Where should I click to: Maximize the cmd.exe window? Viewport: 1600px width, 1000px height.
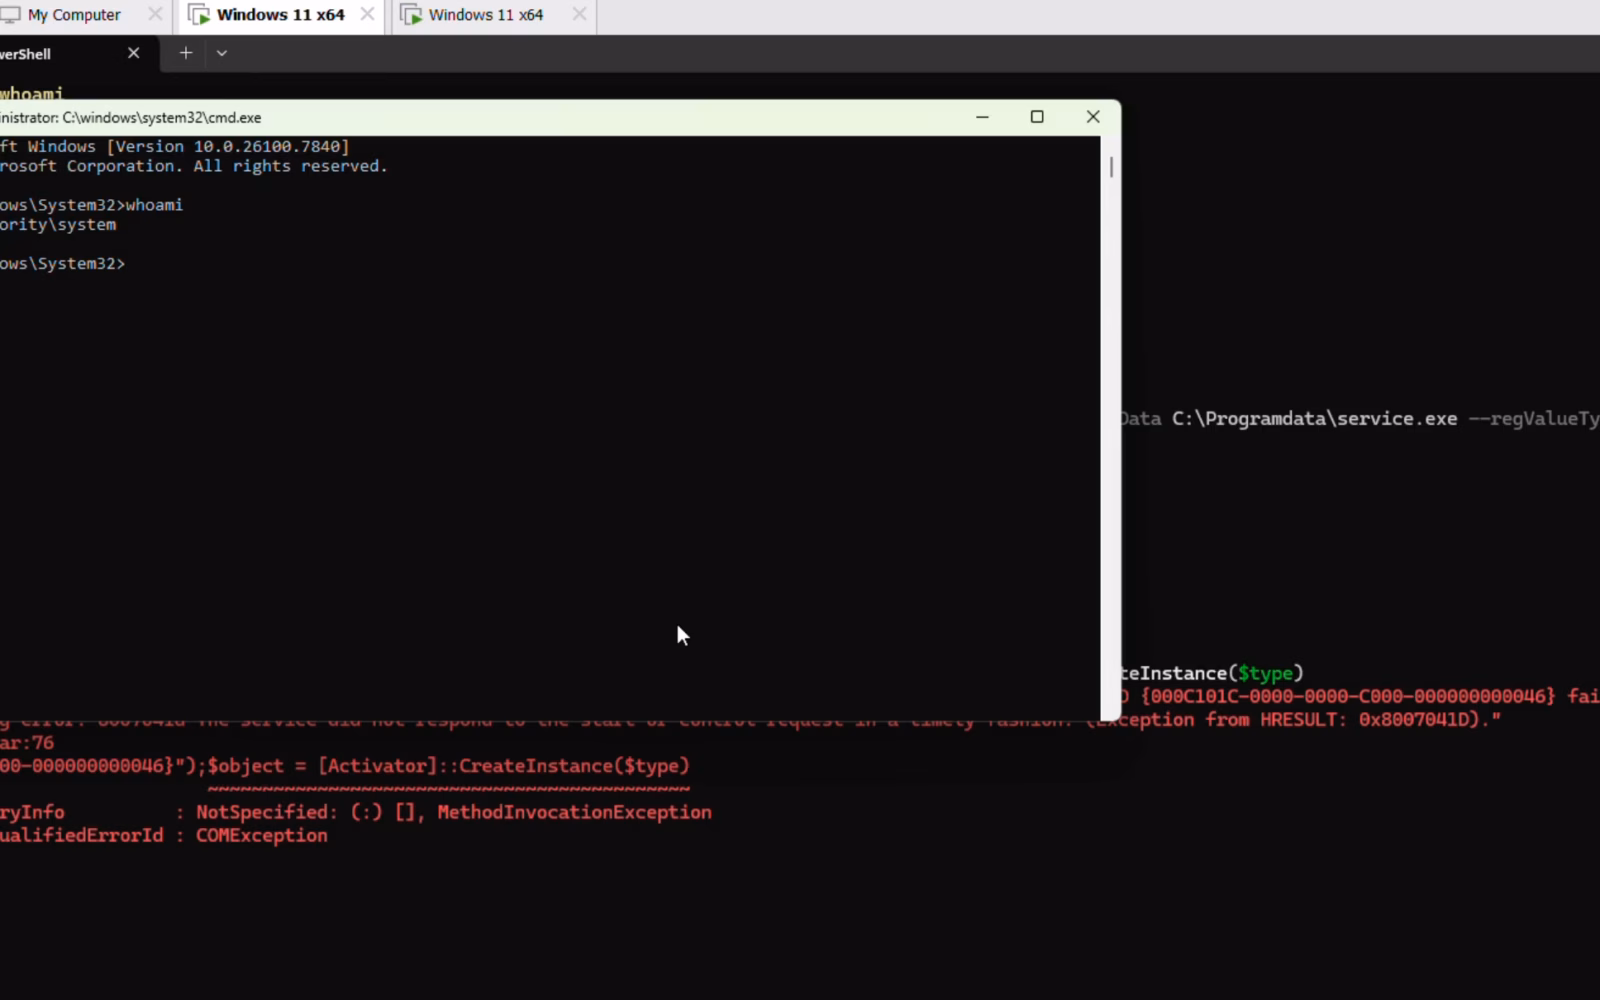click(x=1037, y=117)
